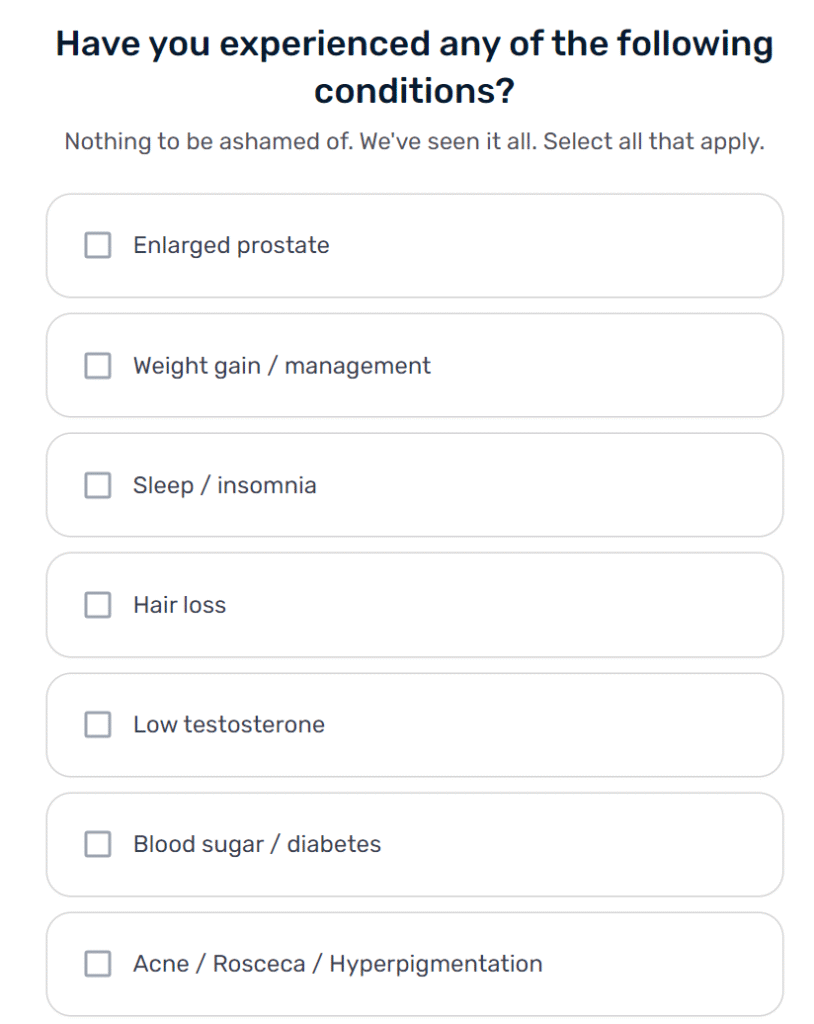The height and width of the screenshot is (1024, 814).
Task: Click the 'Acne / Rosceca / Hyperpigmentation' label text
Action: (x=338, y=964)
